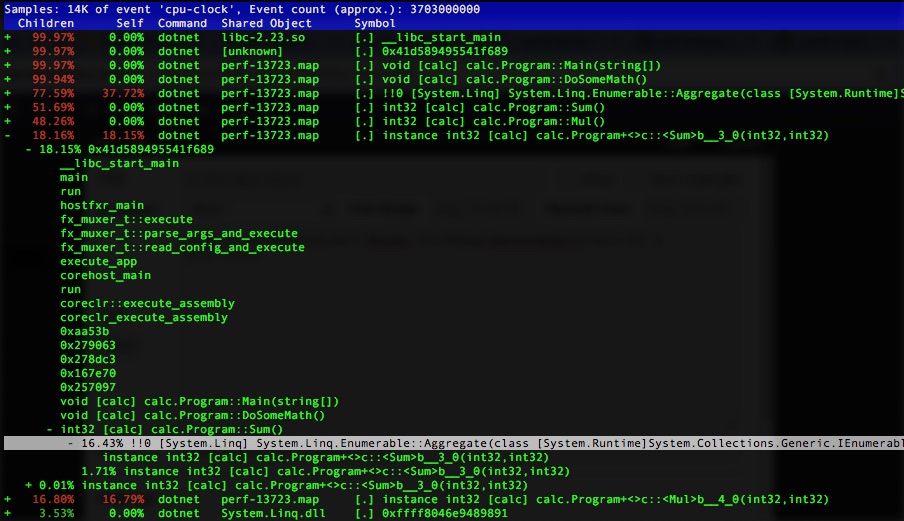Select the 0x167e70 address entry
This screenshot has width=904, height=521.
[88, 373]
